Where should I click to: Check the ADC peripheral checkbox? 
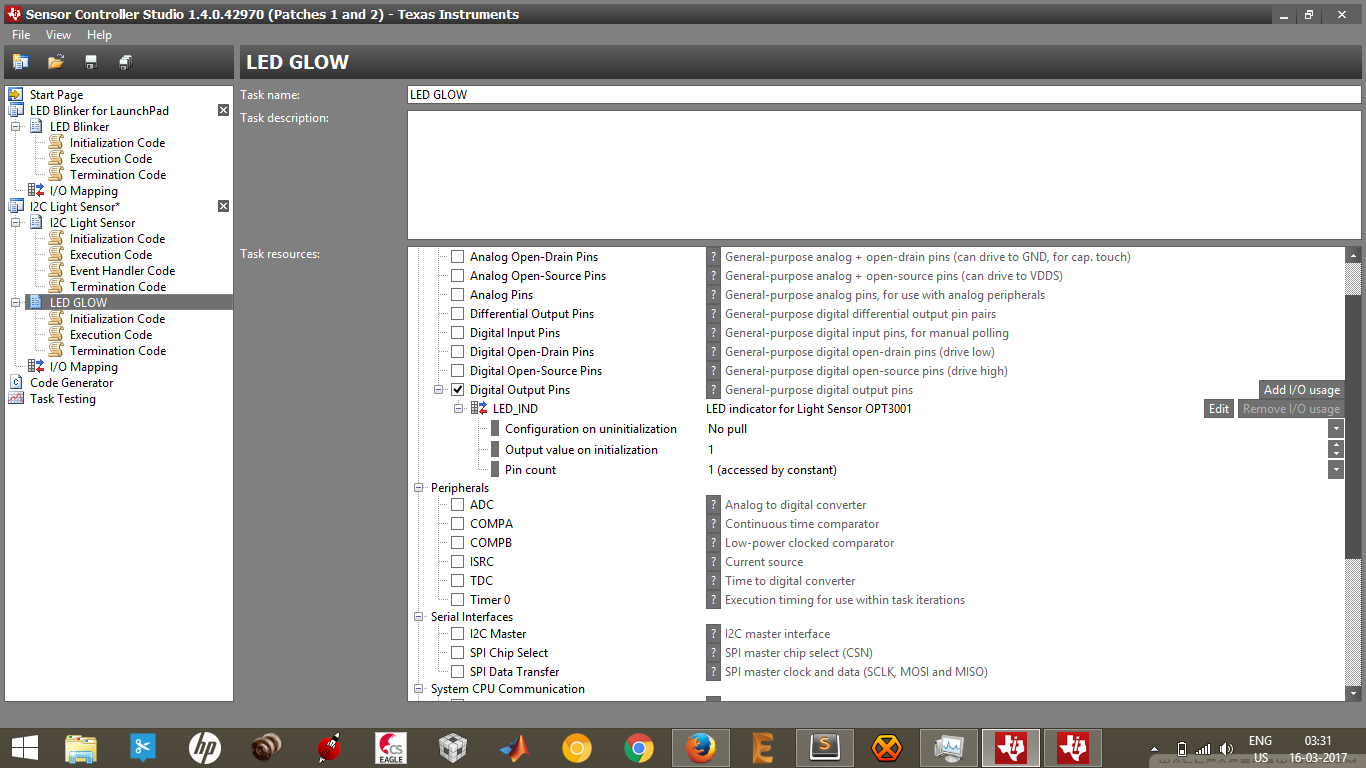tap(457, 504)
